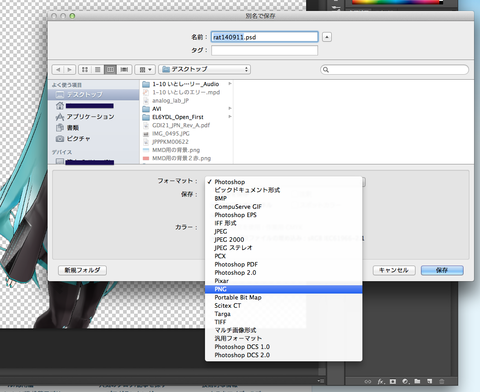
Task: Choose 汎用フォーマット format
Action: pyautogui.click(x=284, y=338)
